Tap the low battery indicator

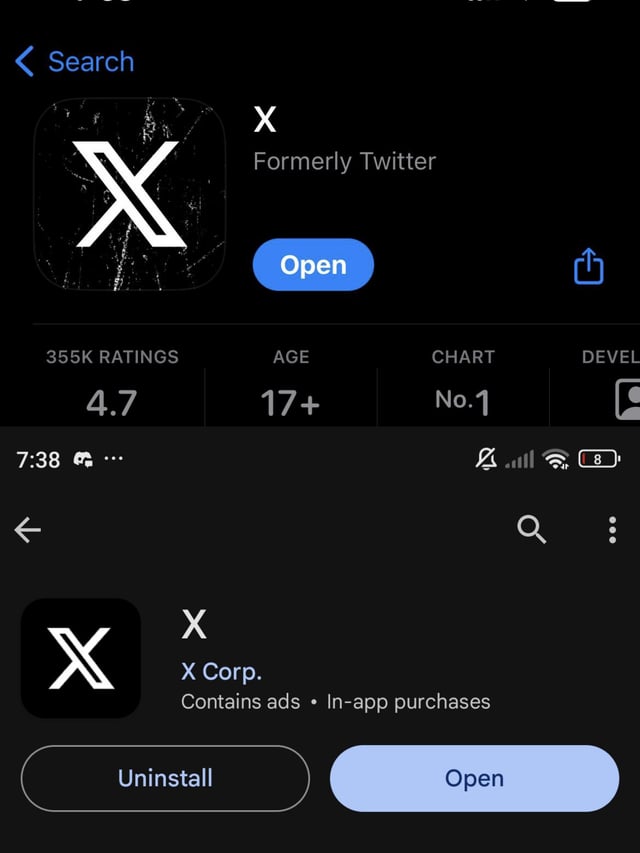click(x=598, y=459)
